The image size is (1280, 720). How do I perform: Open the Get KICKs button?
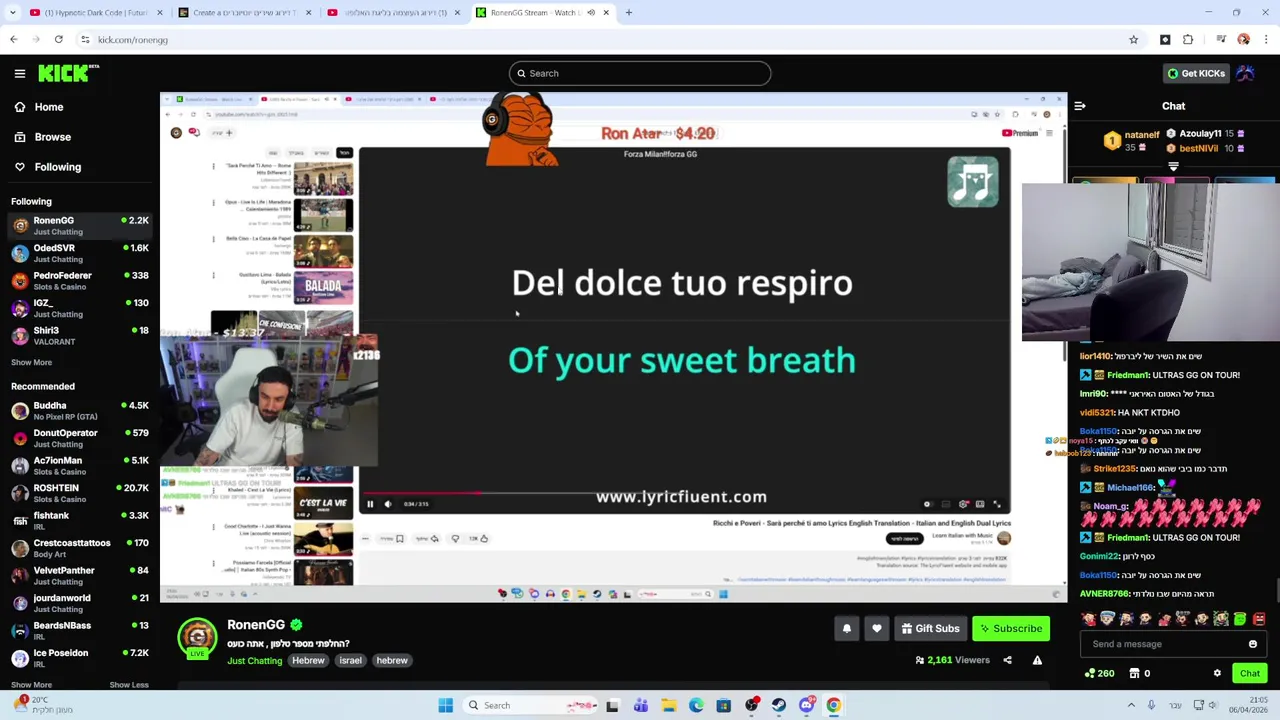coord(1195,73)
